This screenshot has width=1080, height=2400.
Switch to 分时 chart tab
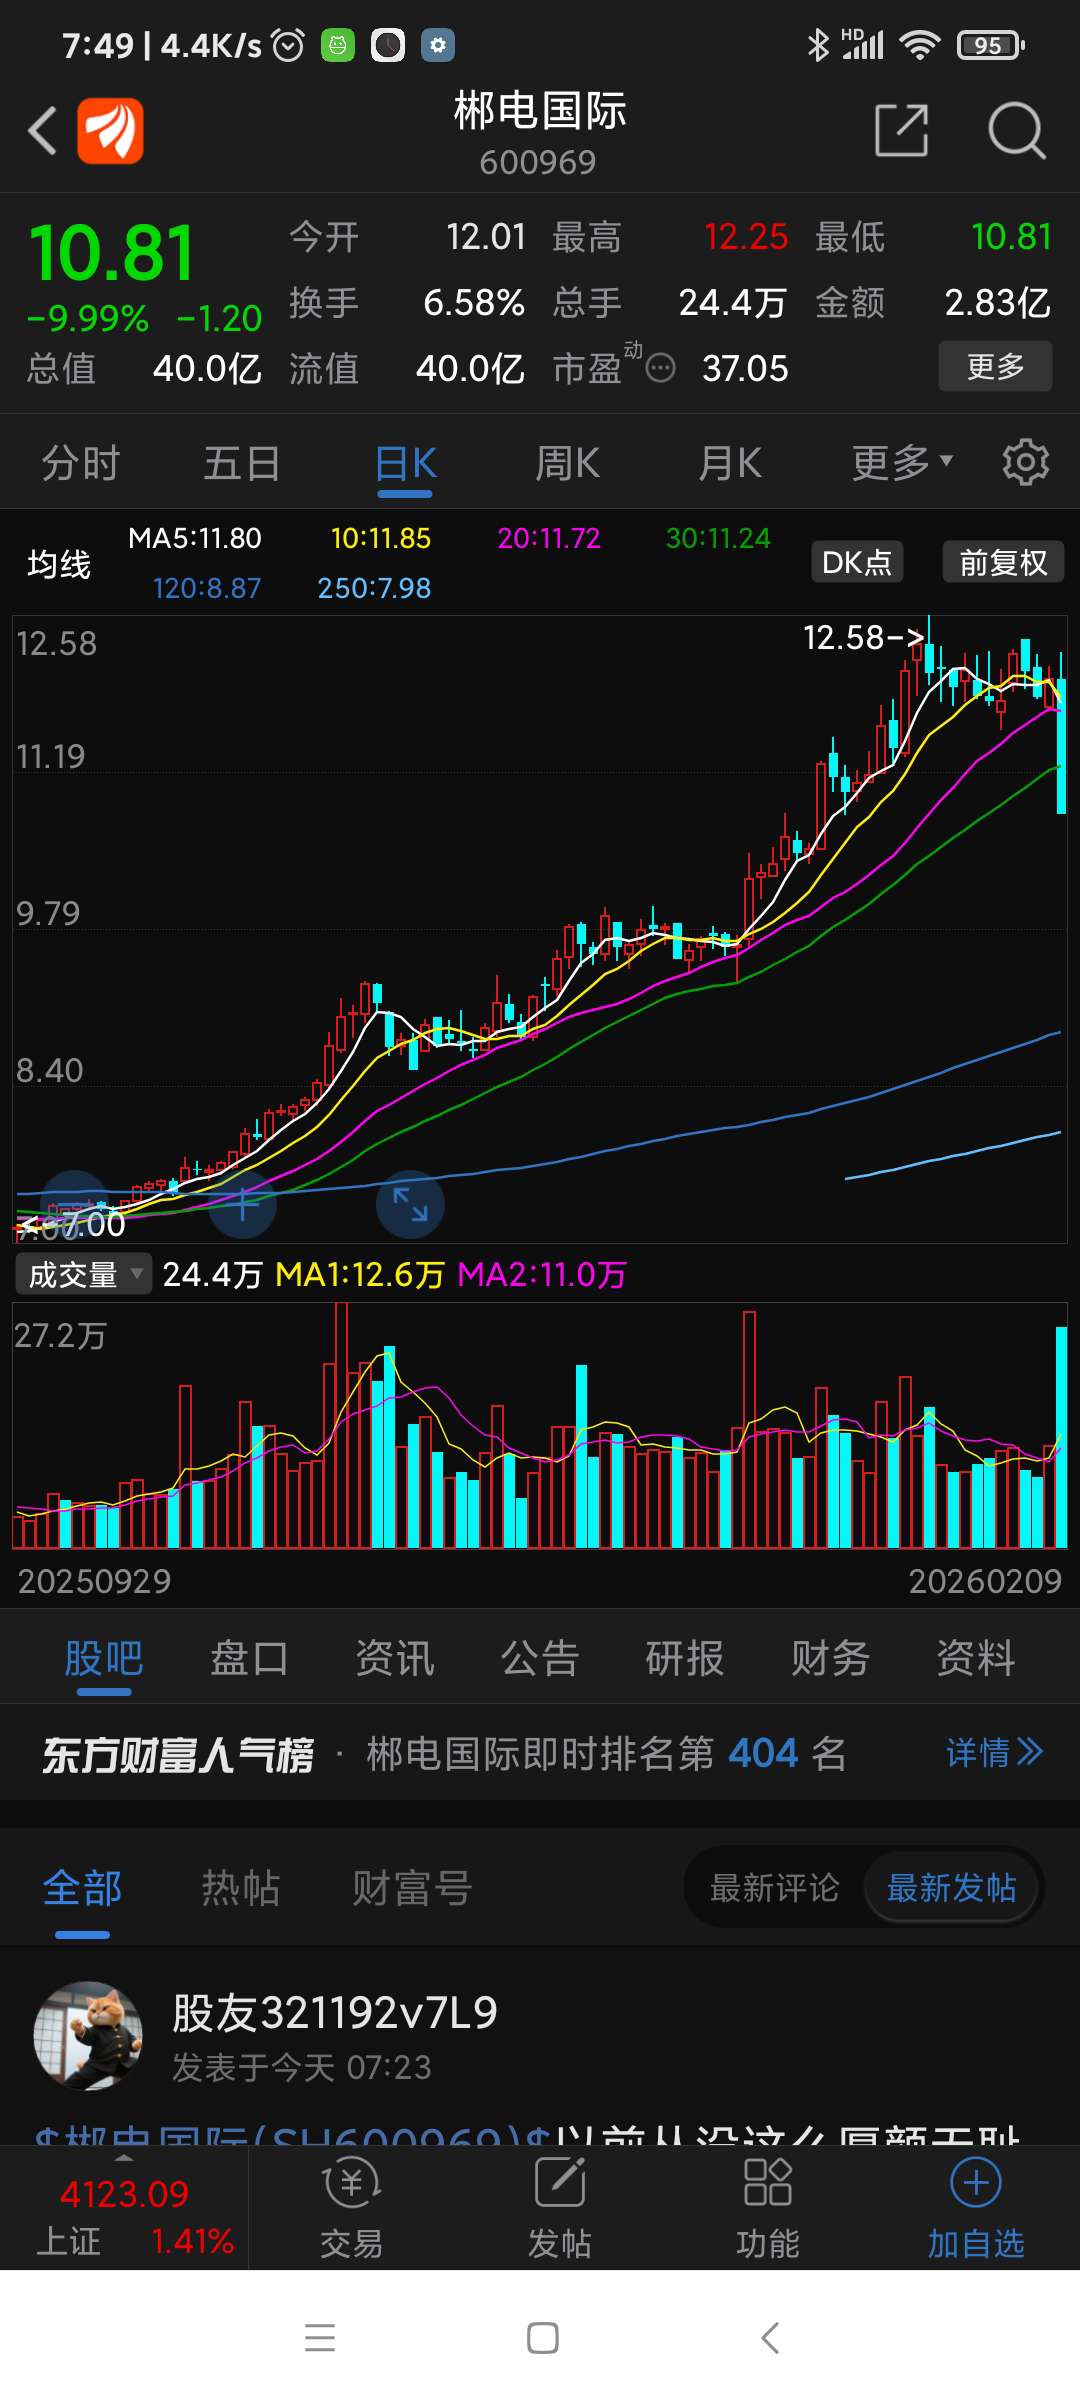click(x=81, y=463)
